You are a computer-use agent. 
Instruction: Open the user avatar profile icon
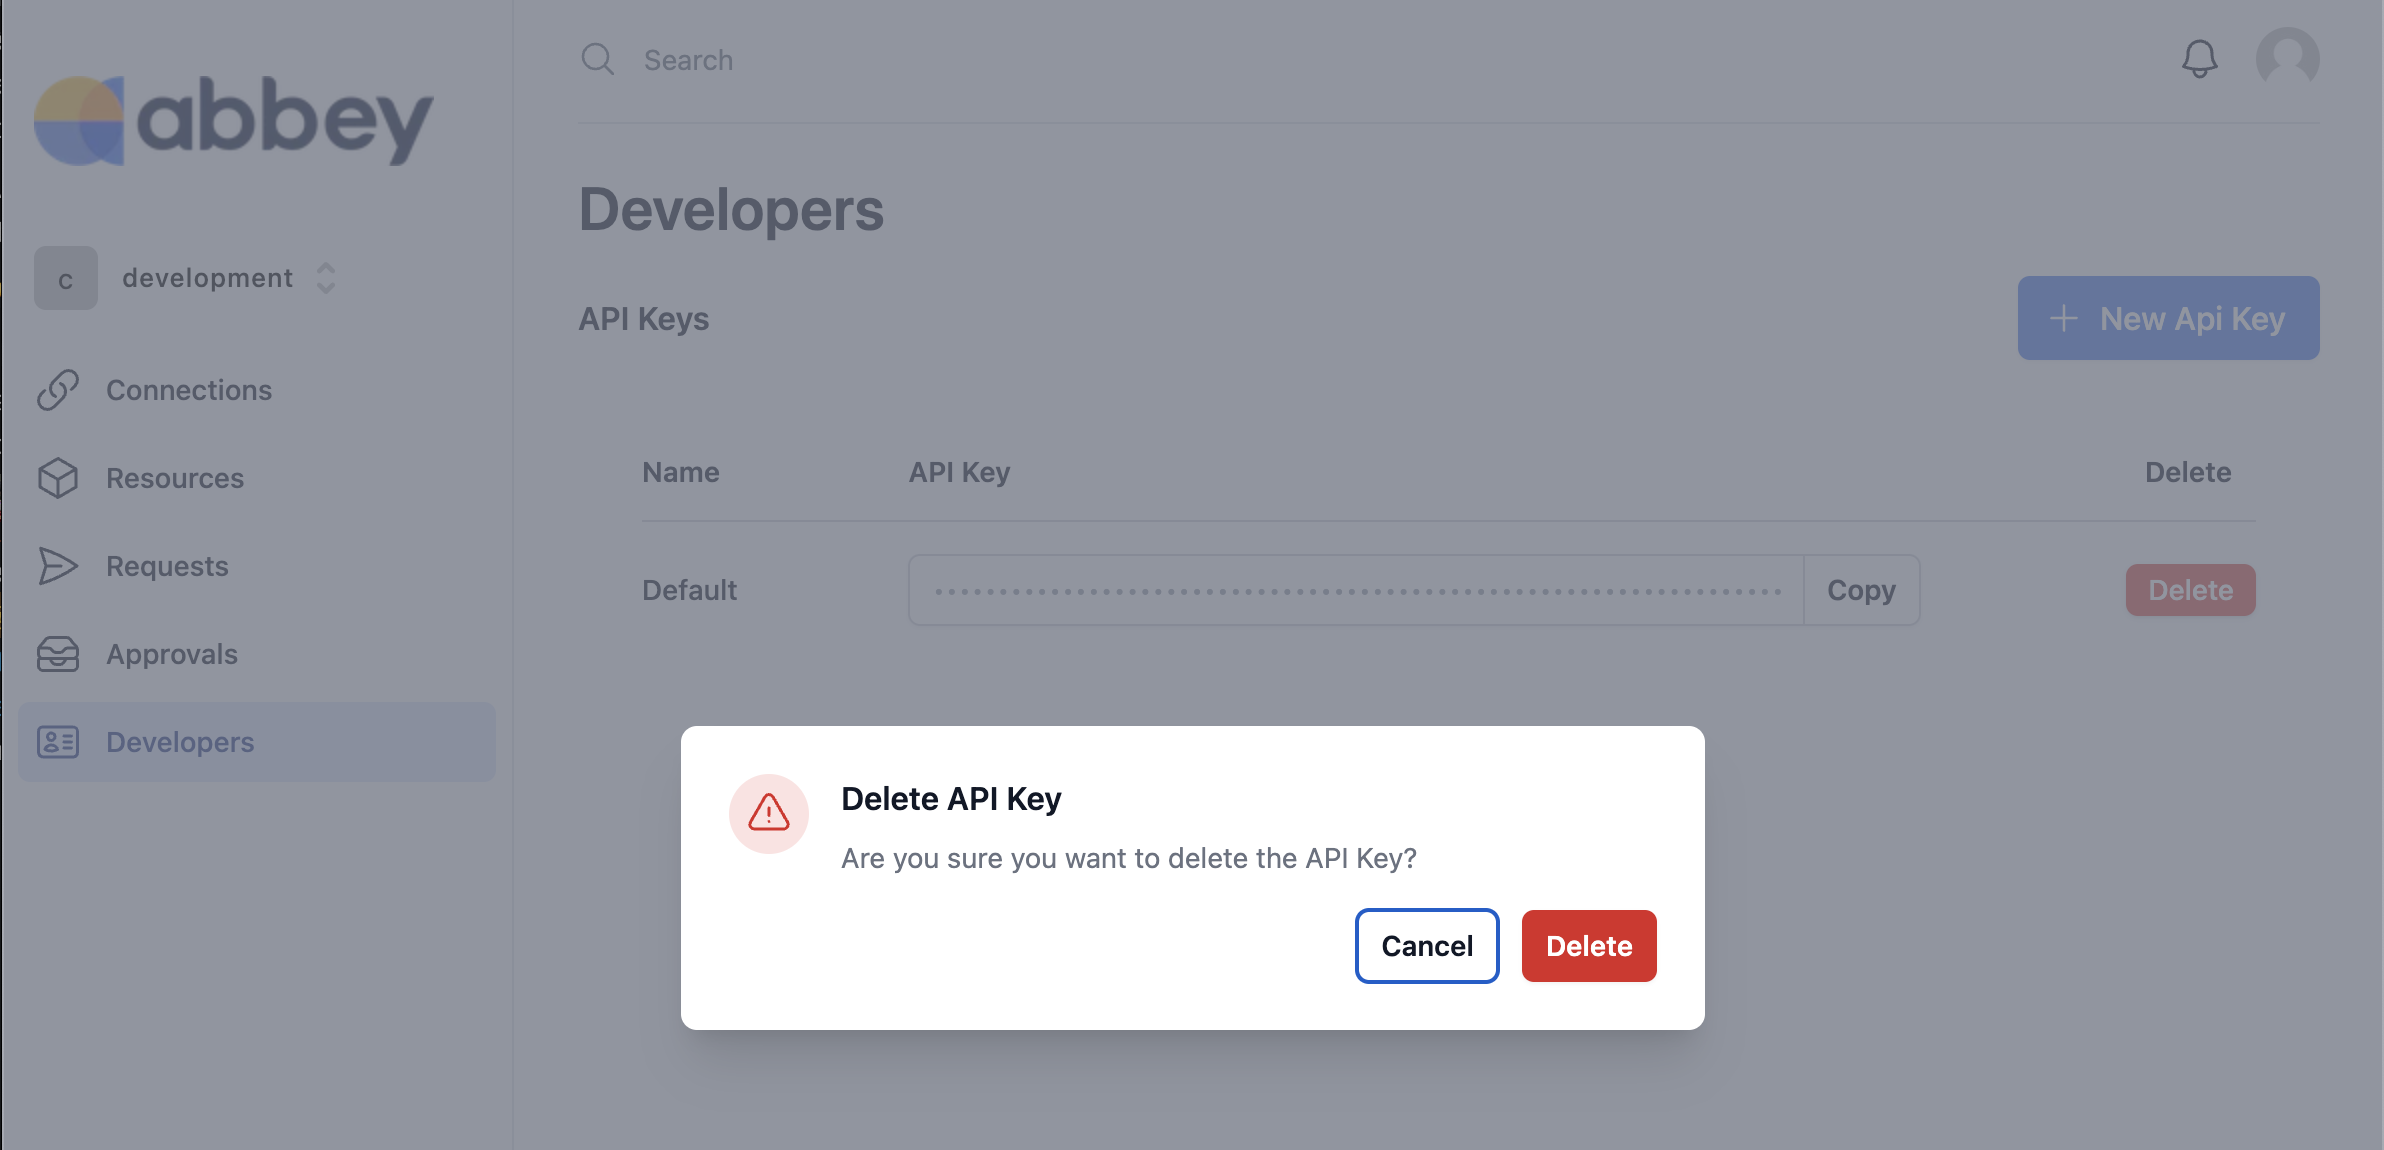coord(2287,59)
